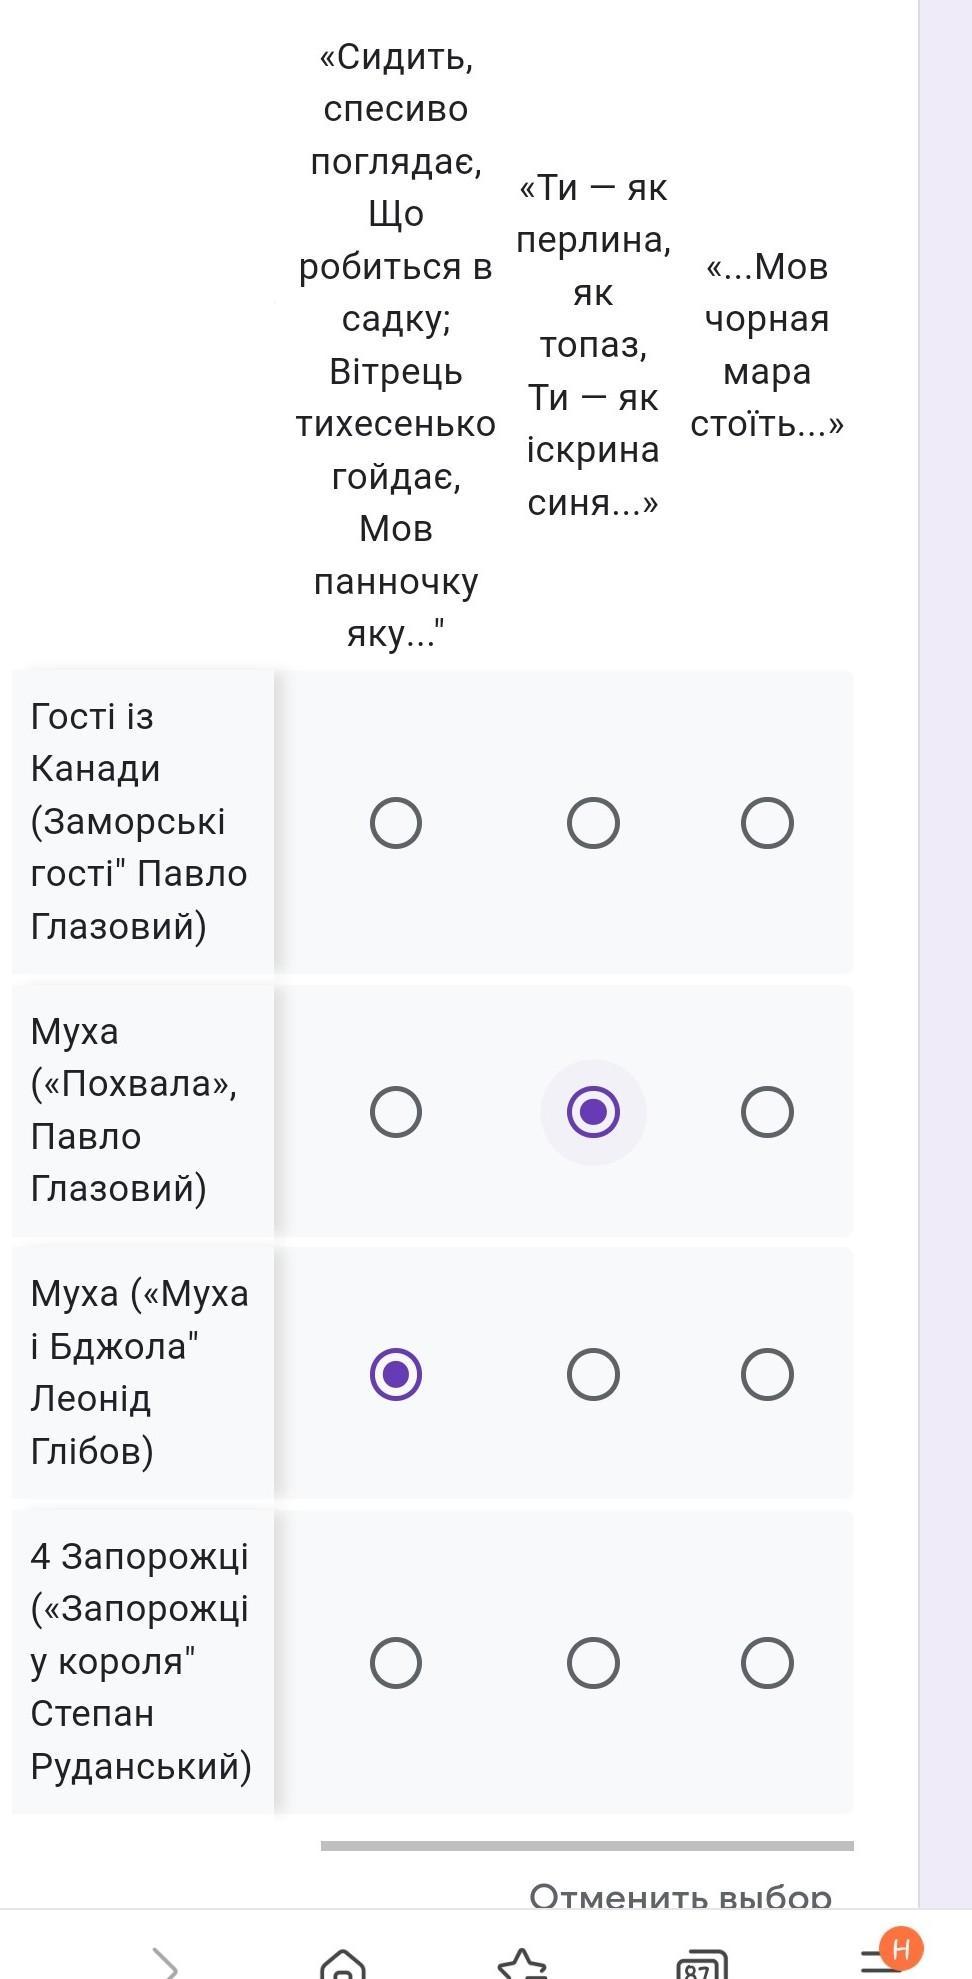
Task: Select «Ти — як перлина» for 4 Запорожці
Action: 593,1663
